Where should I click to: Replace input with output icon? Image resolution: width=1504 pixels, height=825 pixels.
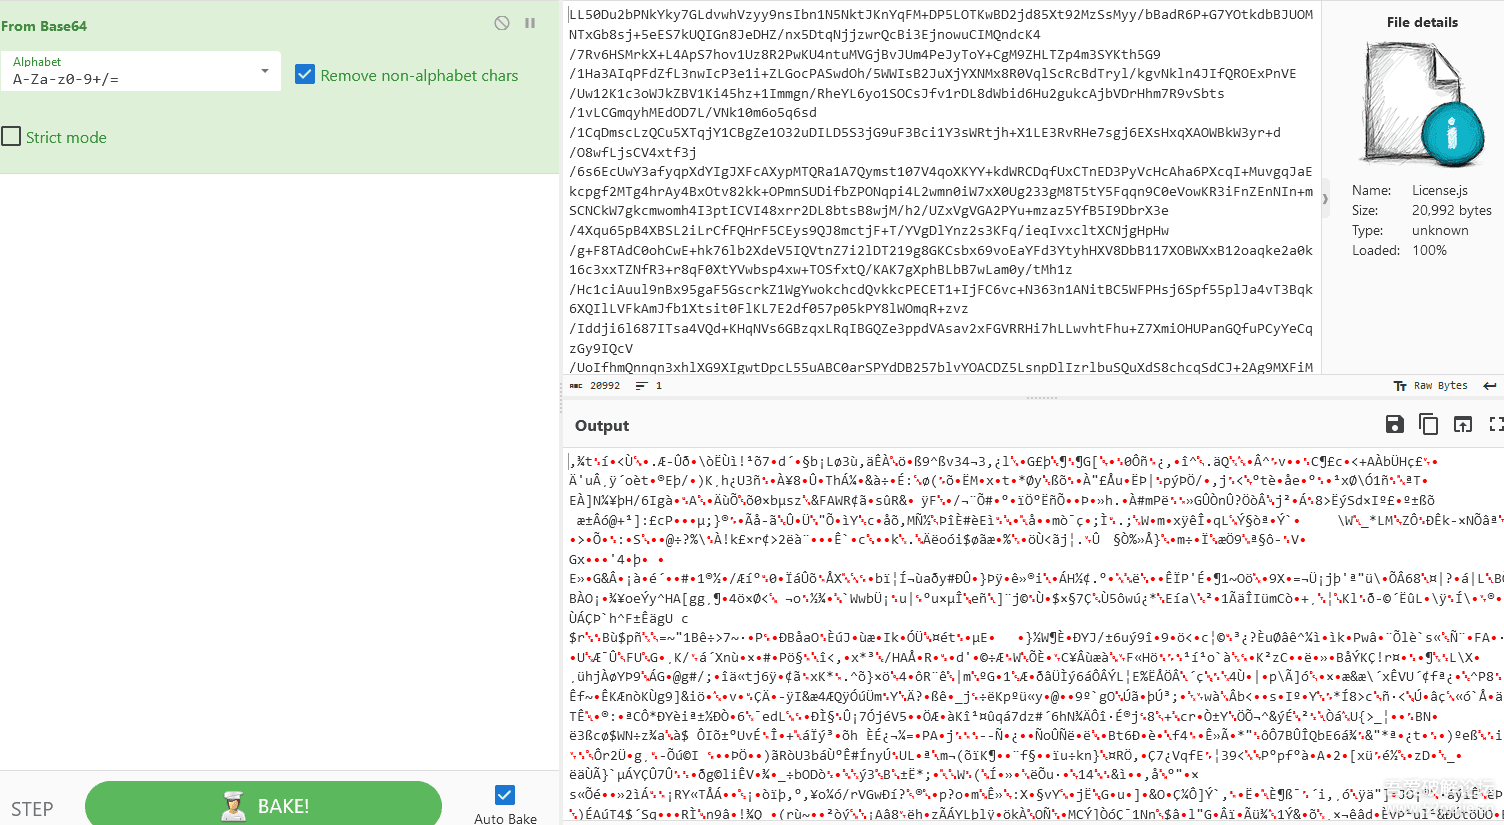tap(1462, 425)
